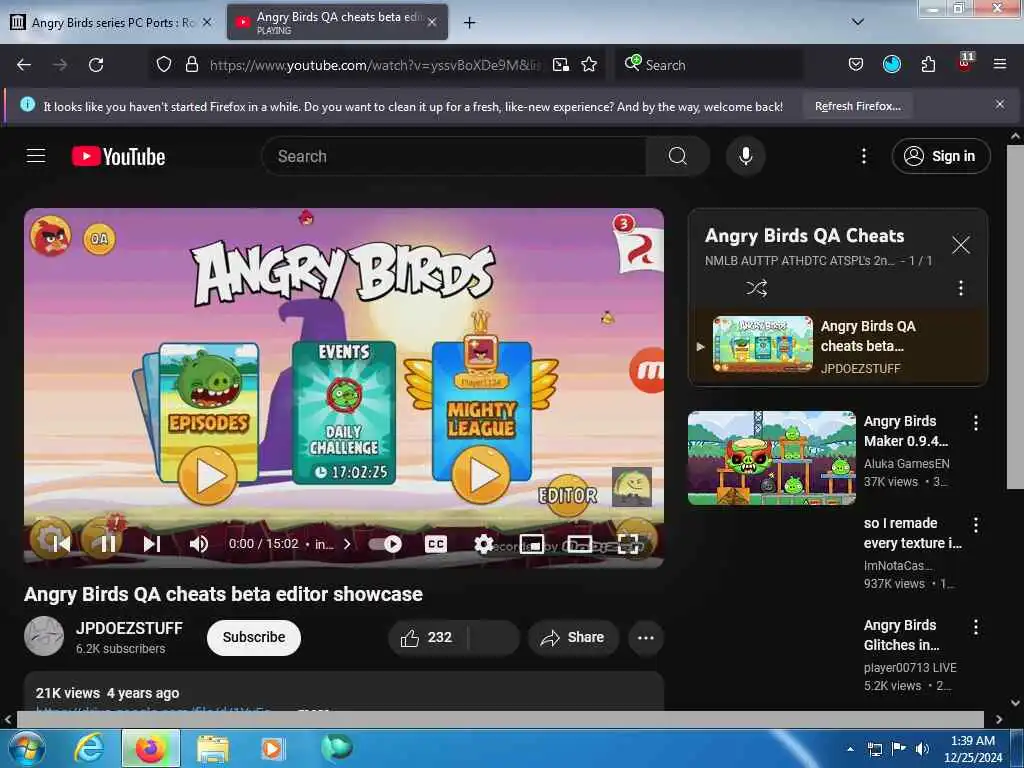The width and height of the screenshot is (1024, 768).
Task: Bookmark this page with the star
Action: (589, 64)
